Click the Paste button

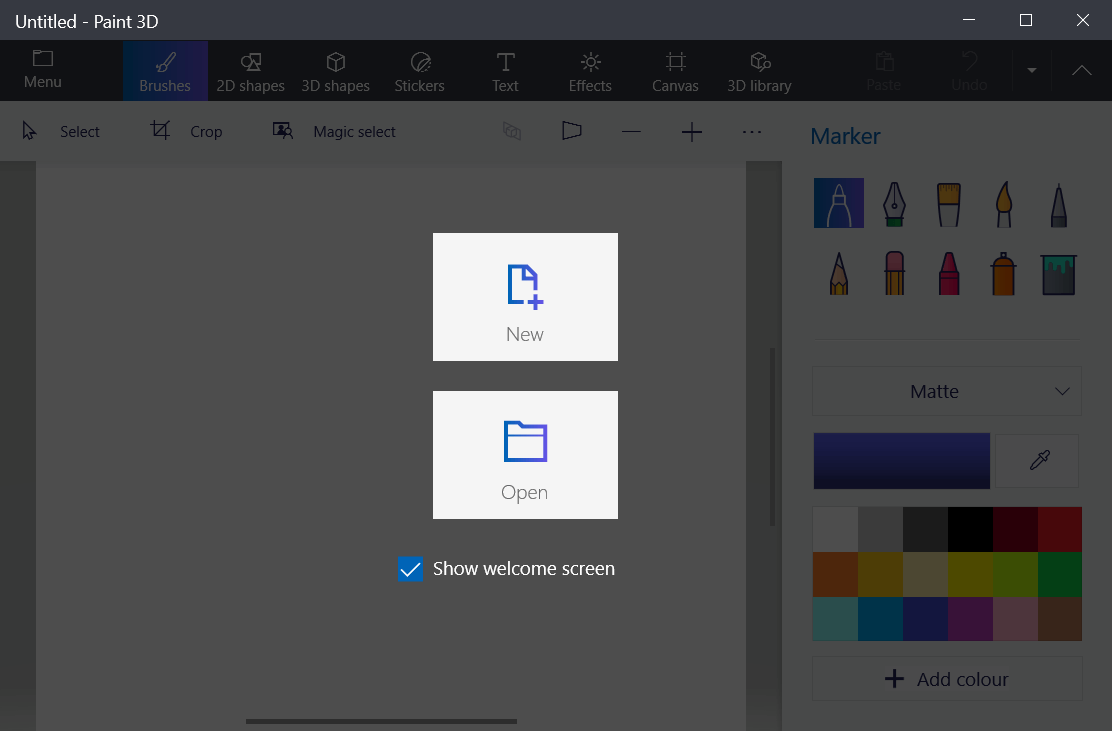884,71
